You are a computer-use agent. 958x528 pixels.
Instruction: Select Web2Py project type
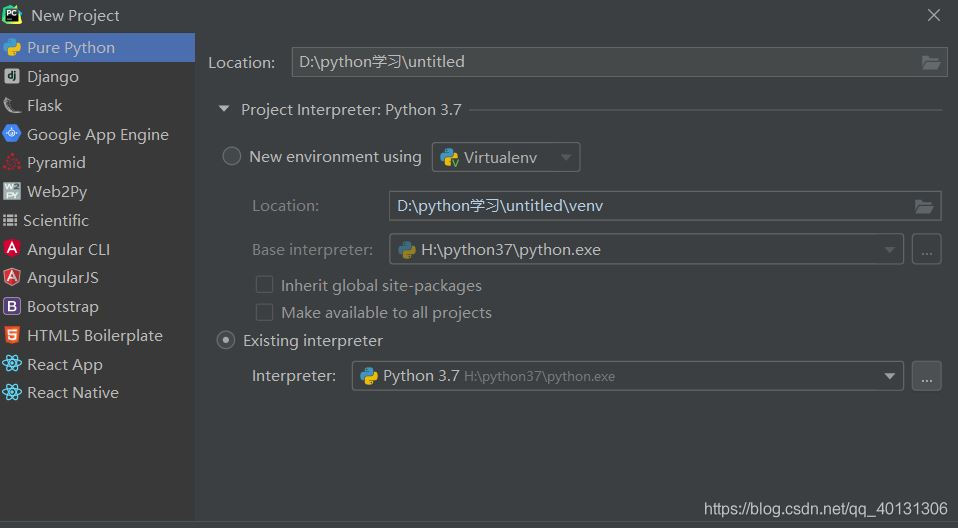(x=97, y=191)
